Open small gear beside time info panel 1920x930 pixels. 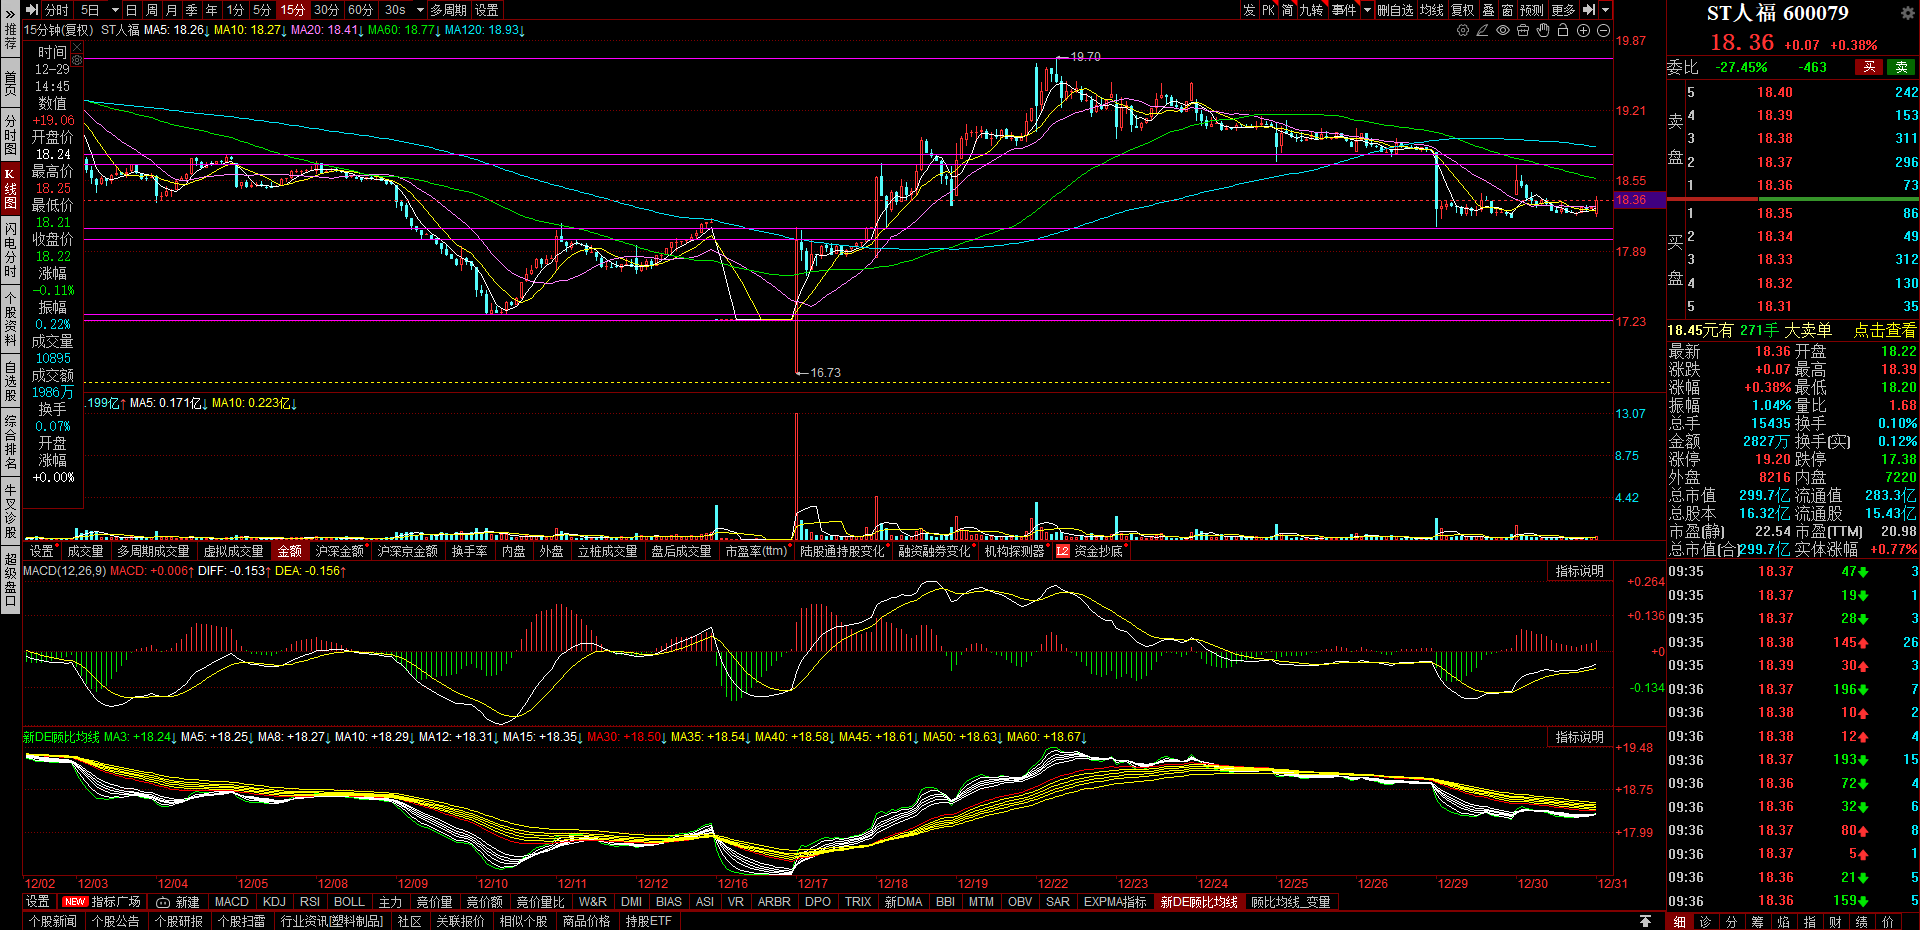point(77,60)
